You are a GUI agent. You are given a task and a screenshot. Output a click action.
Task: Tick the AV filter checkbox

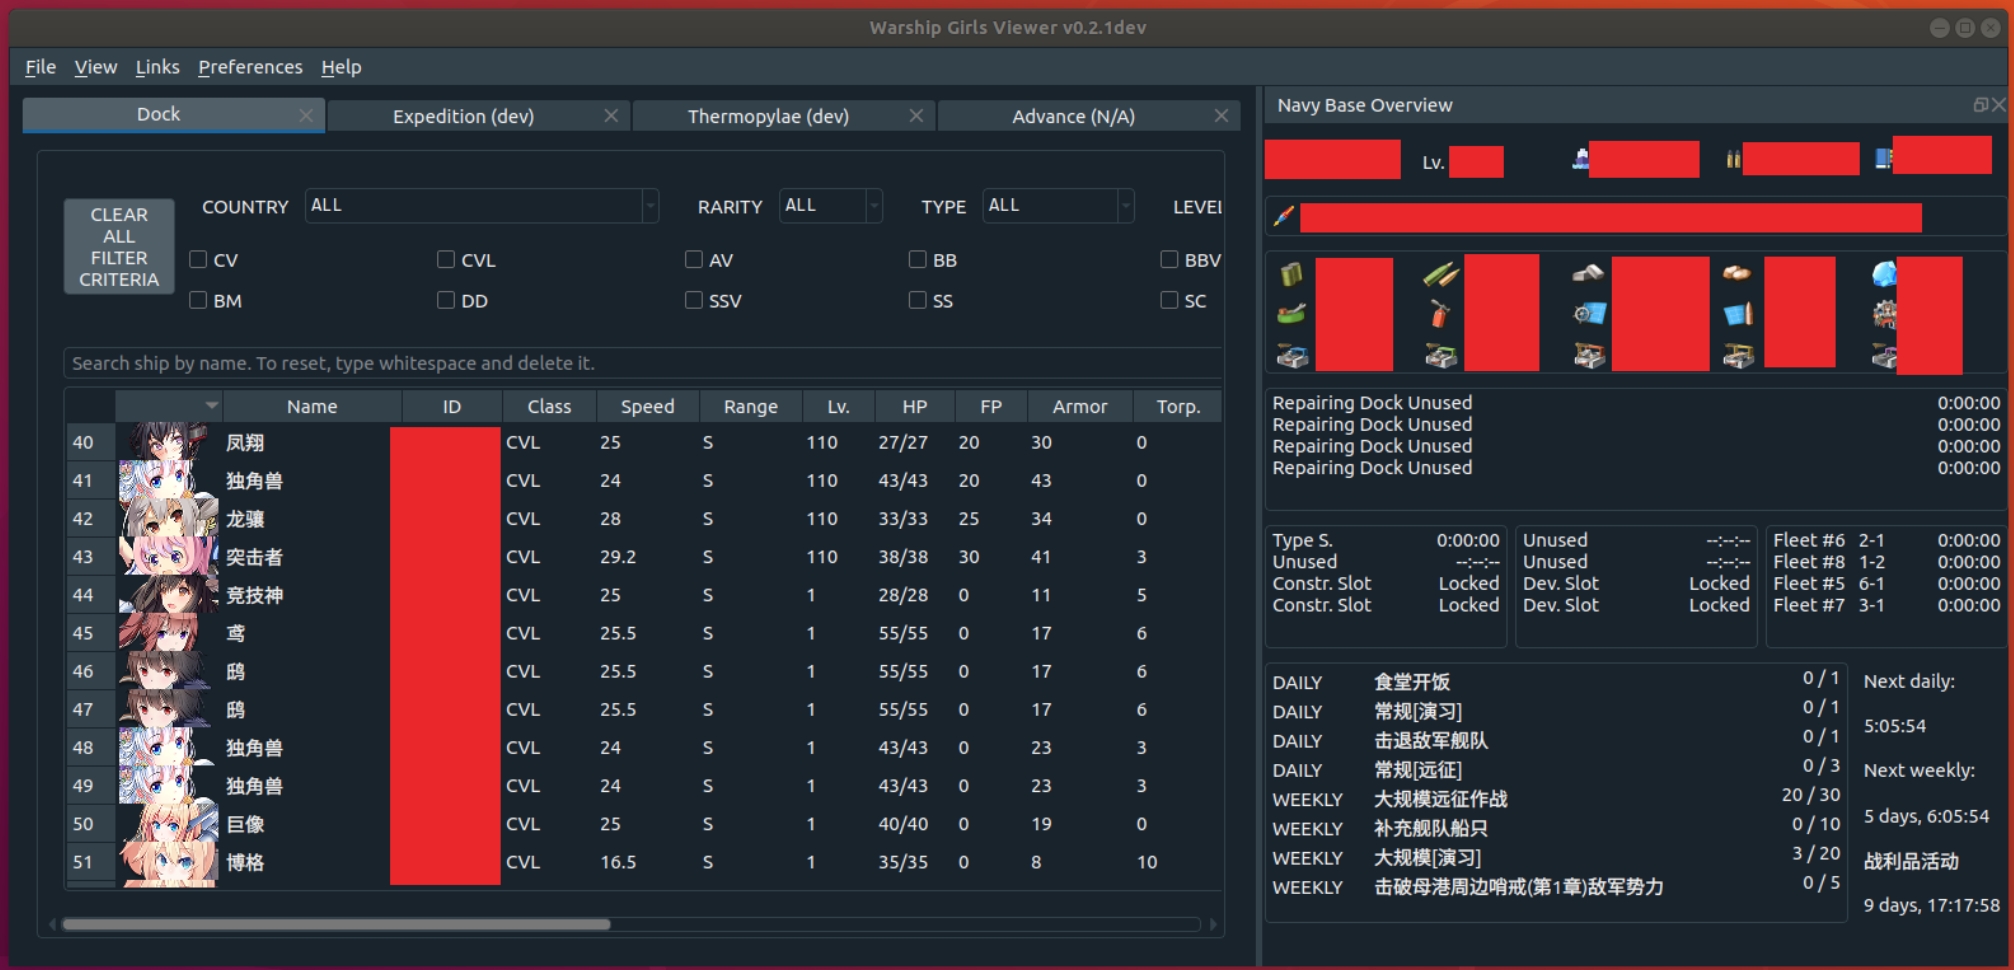693,259
